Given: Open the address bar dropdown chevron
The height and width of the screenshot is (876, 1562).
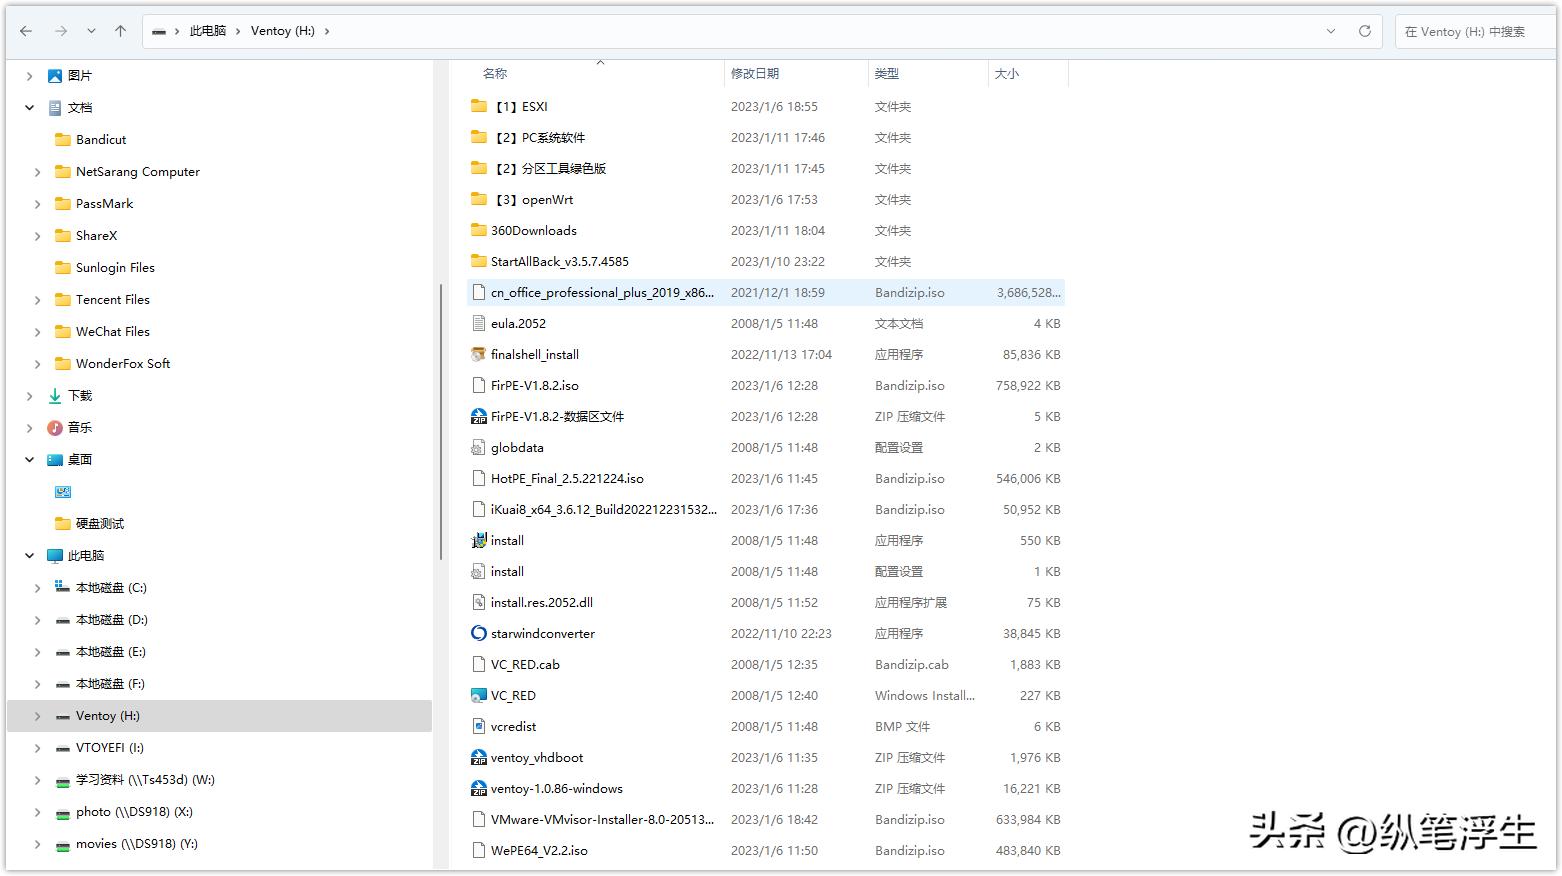Looking at the screenshot, I should [1331, 31].
